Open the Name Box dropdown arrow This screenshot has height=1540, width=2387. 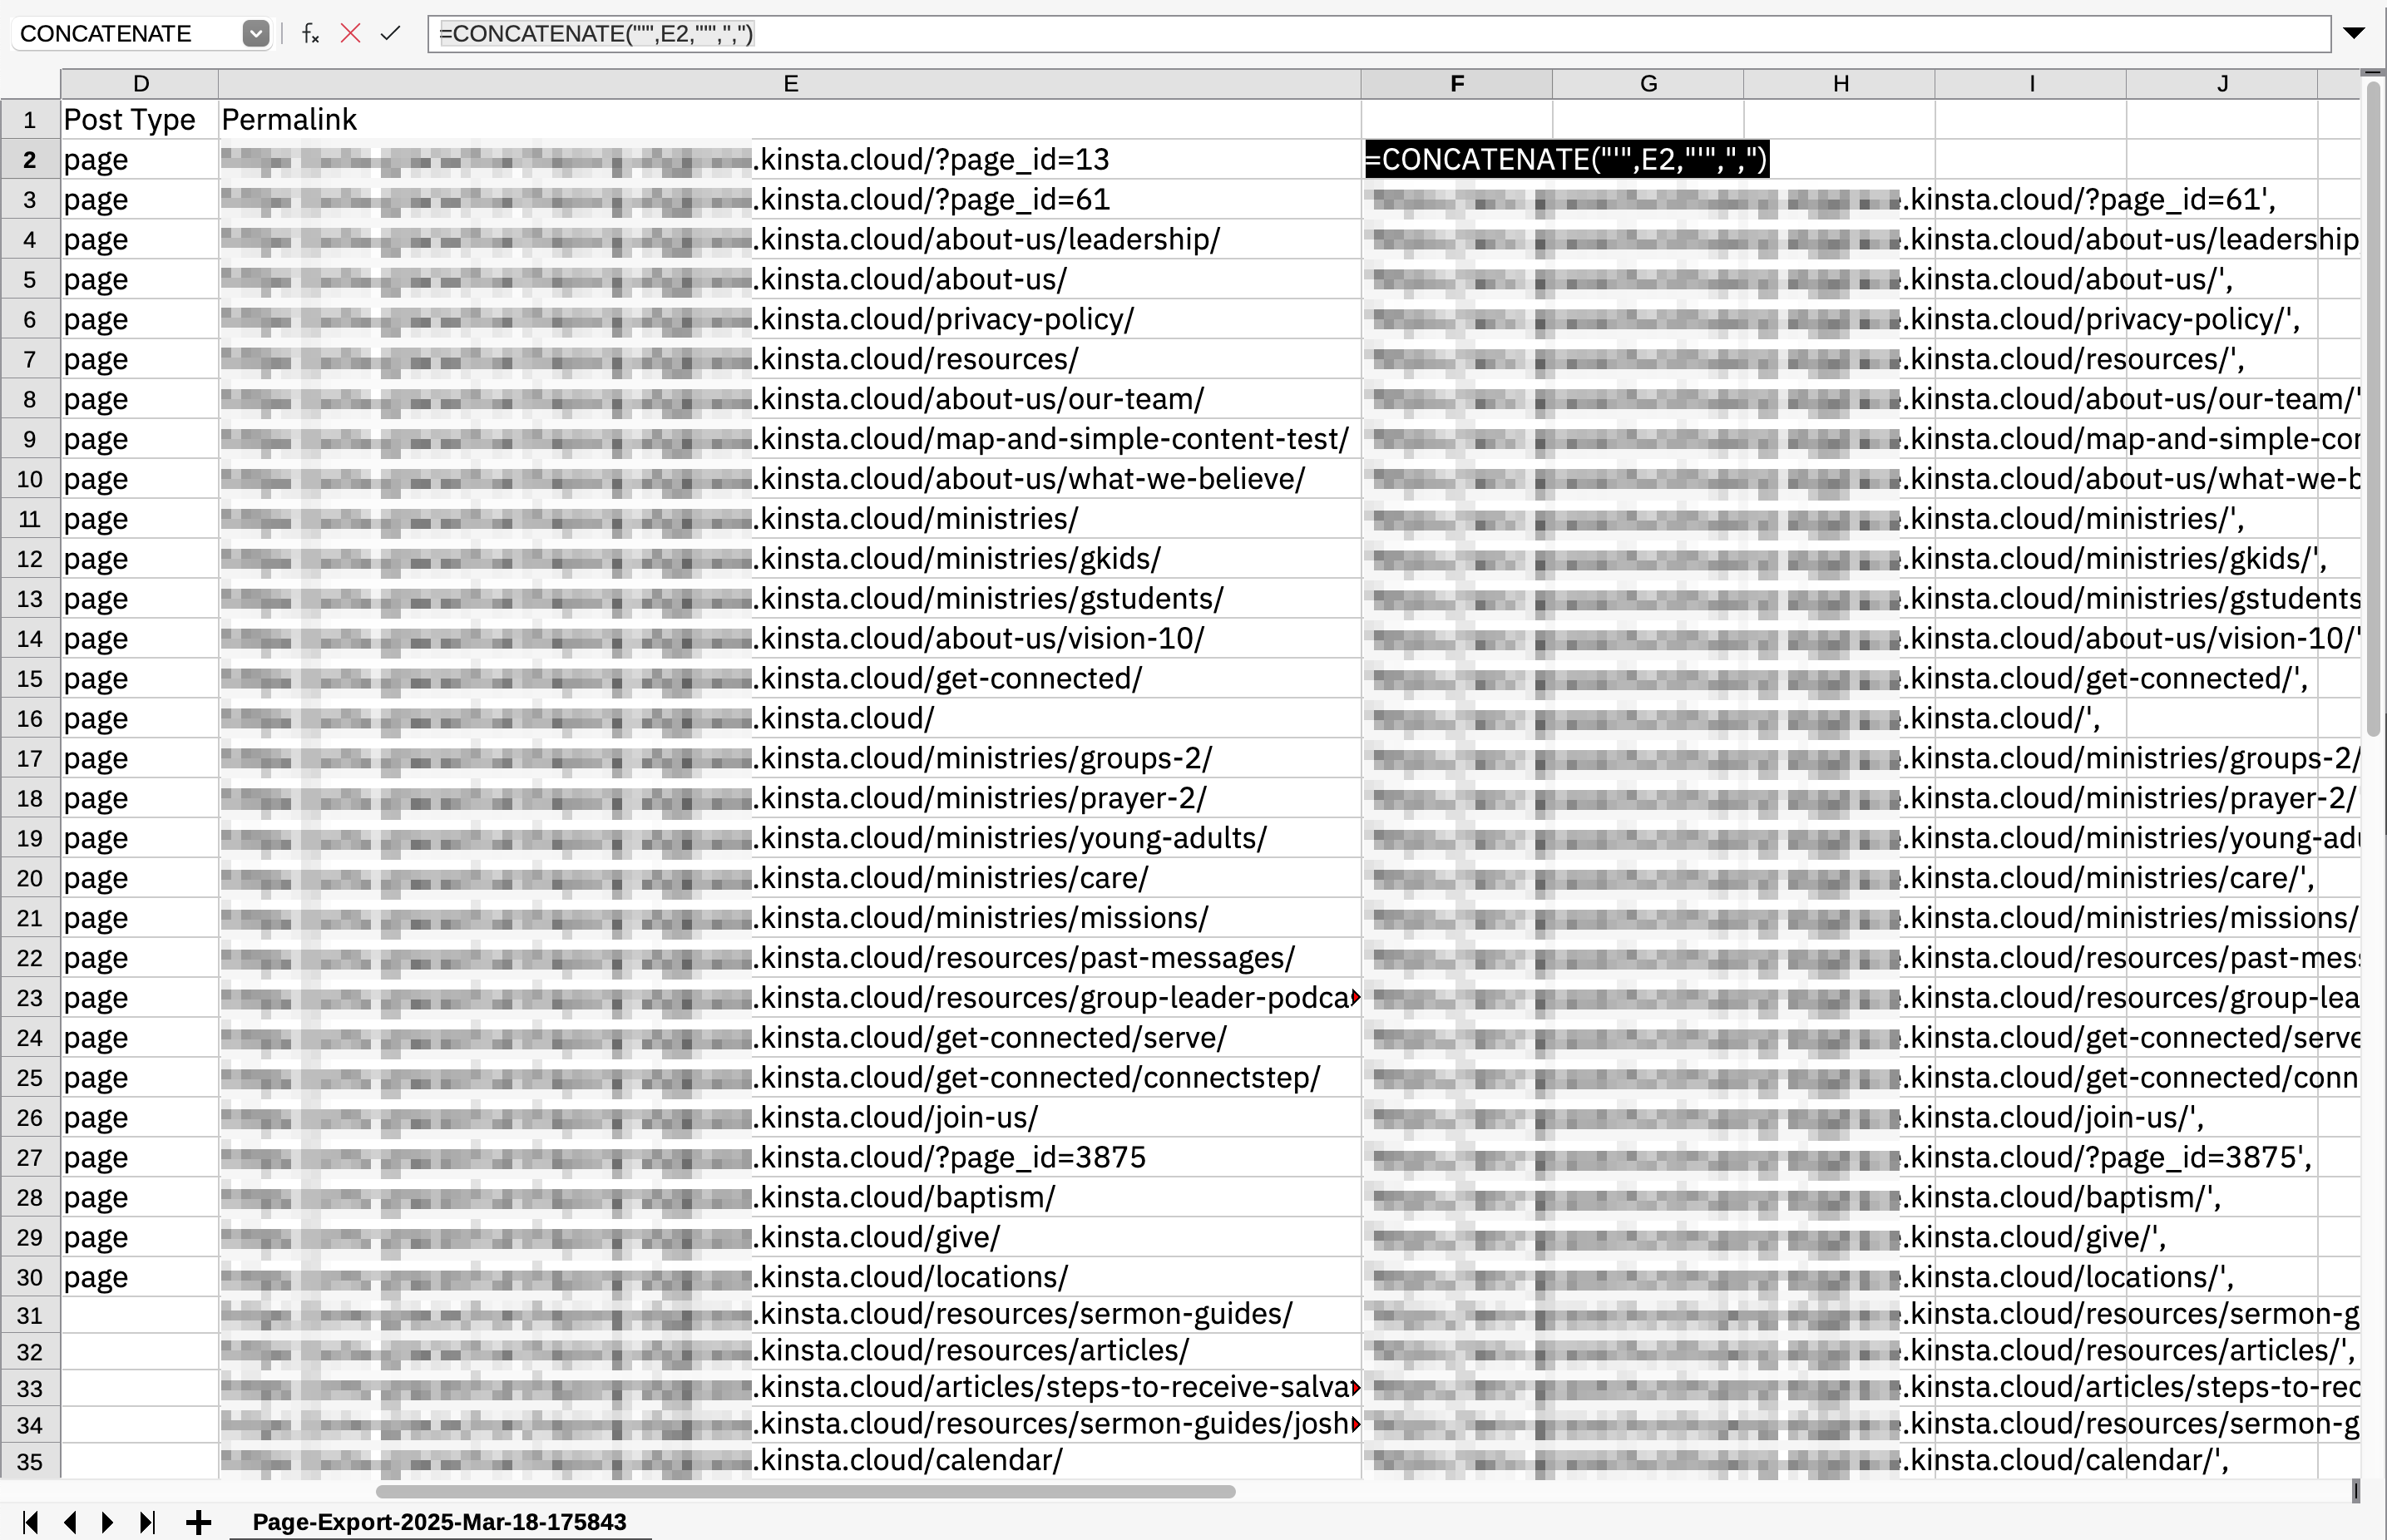tap(256, 34)
